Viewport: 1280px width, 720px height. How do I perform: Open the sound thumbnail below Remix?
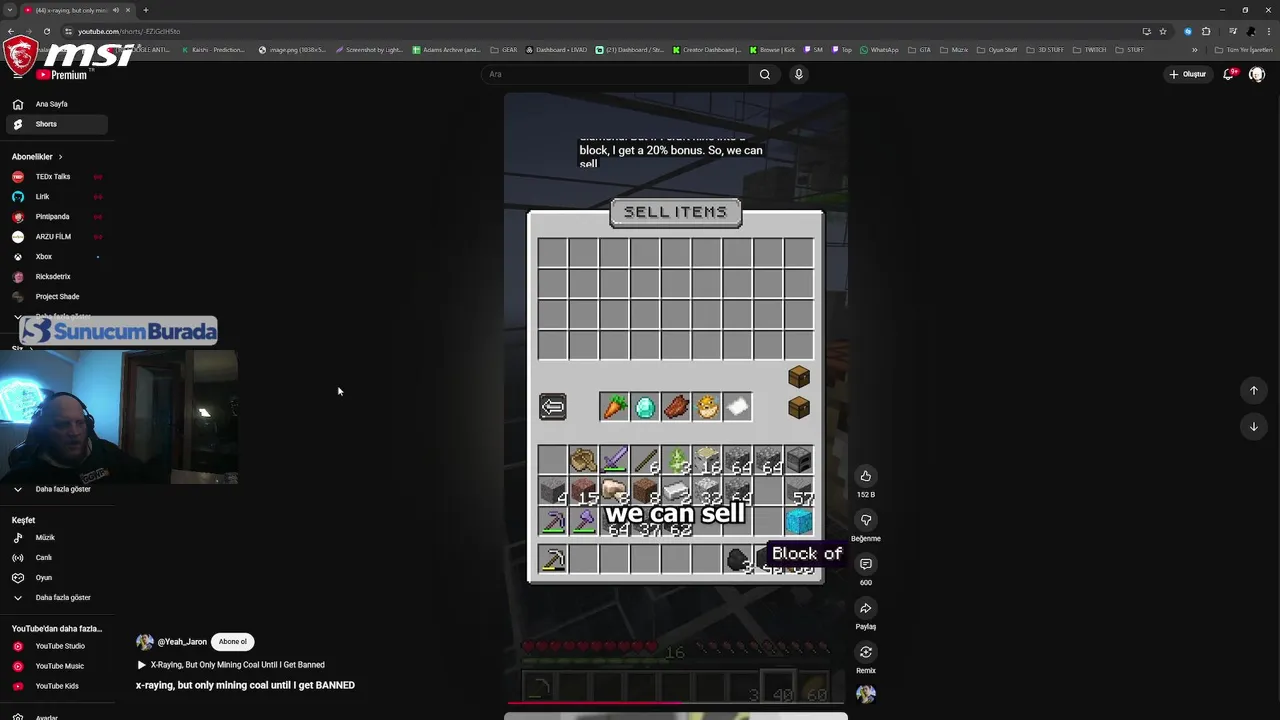866,693
